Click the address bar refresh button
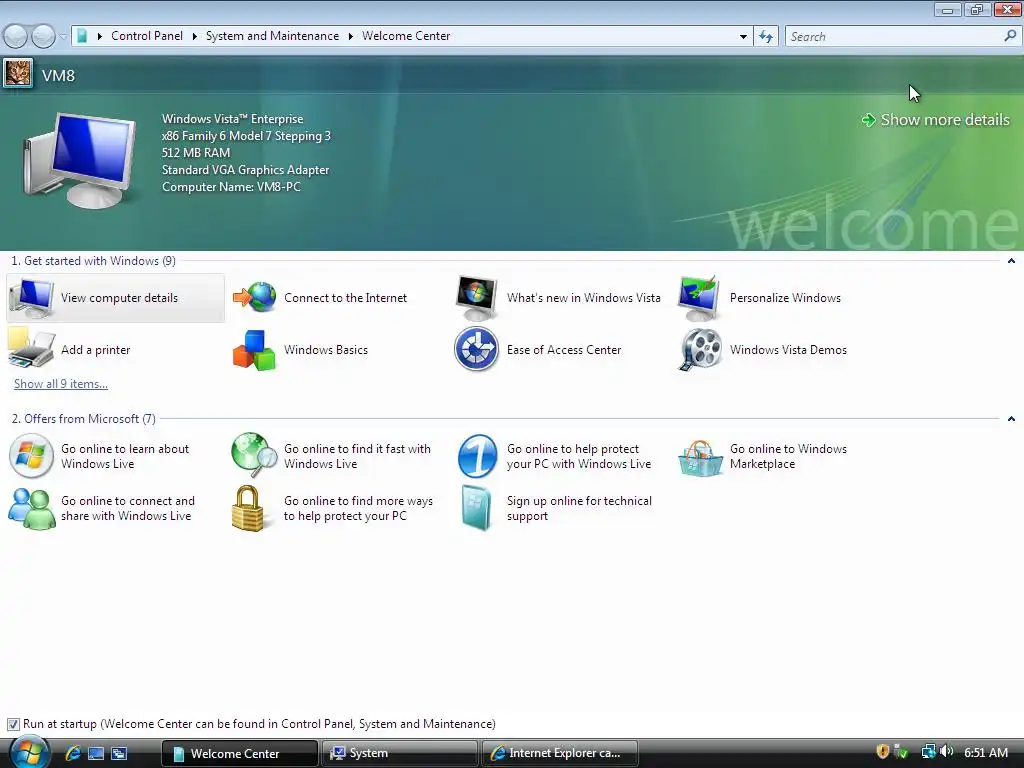1024x768 pixels. pyautogui.click(x=765, y=37)
